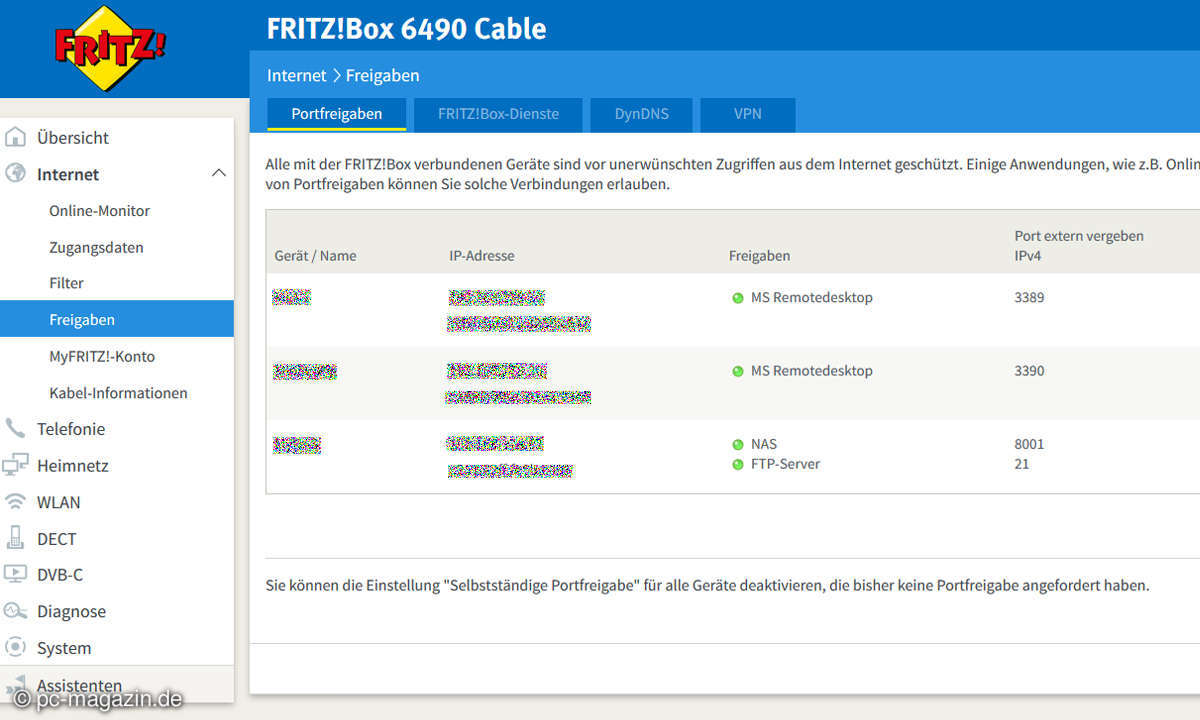Click green status dot for MS Remotedesktop 3390
Viewport: 1200px width, 720px height.
[738, 371]
